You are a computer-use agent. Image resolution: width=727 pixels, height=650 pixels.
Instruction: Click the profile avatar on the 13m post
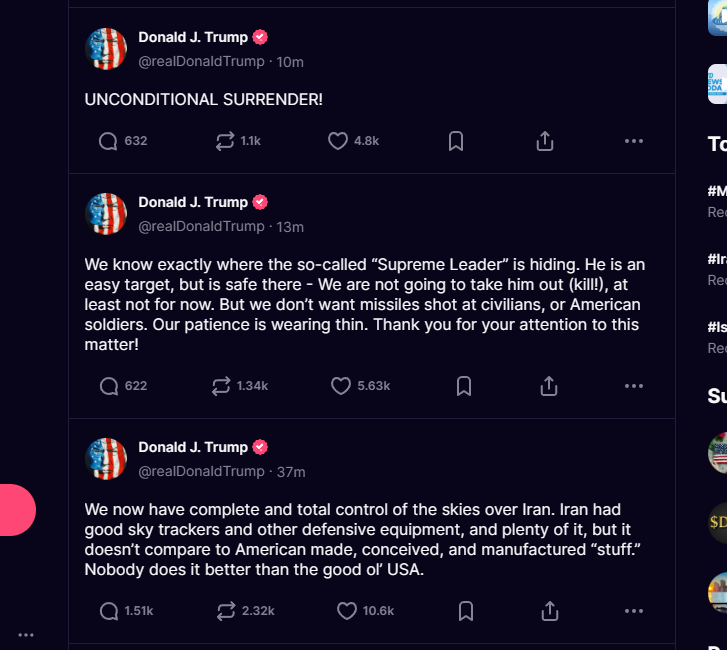coord(106,214)
